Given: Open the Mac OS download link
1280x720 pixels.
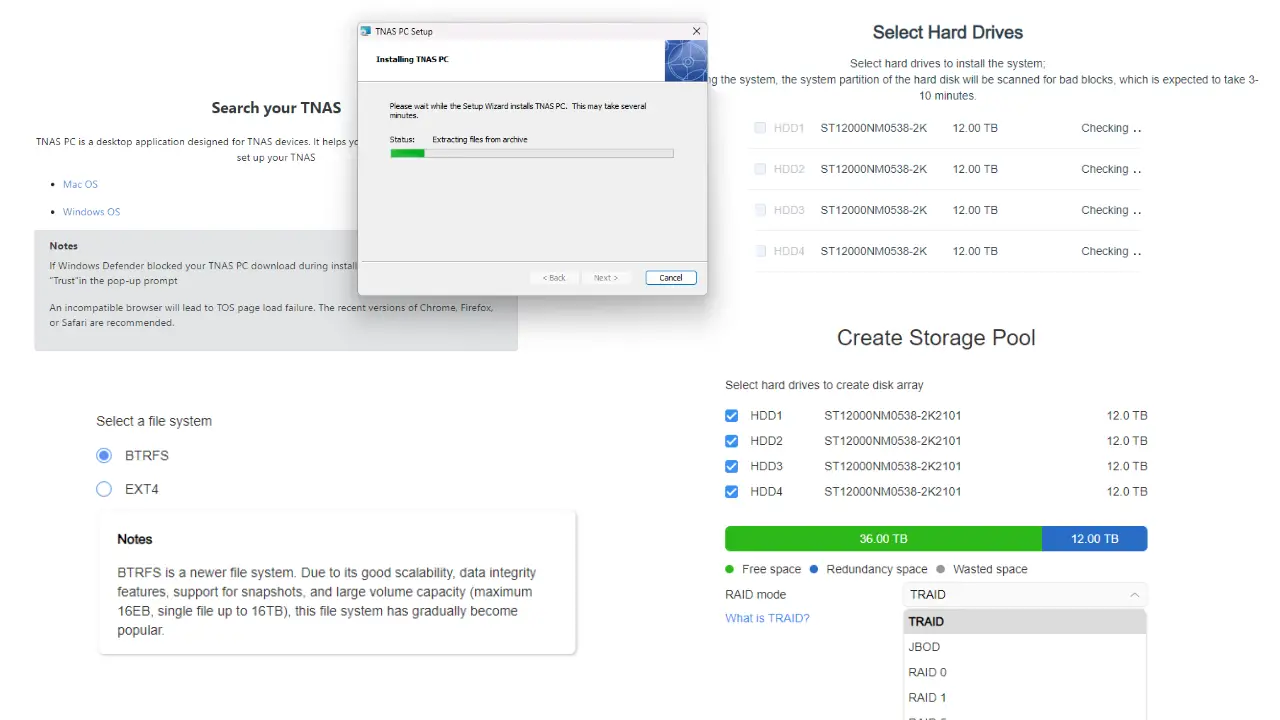Looking at the screenshot, I should click(80, 184).
